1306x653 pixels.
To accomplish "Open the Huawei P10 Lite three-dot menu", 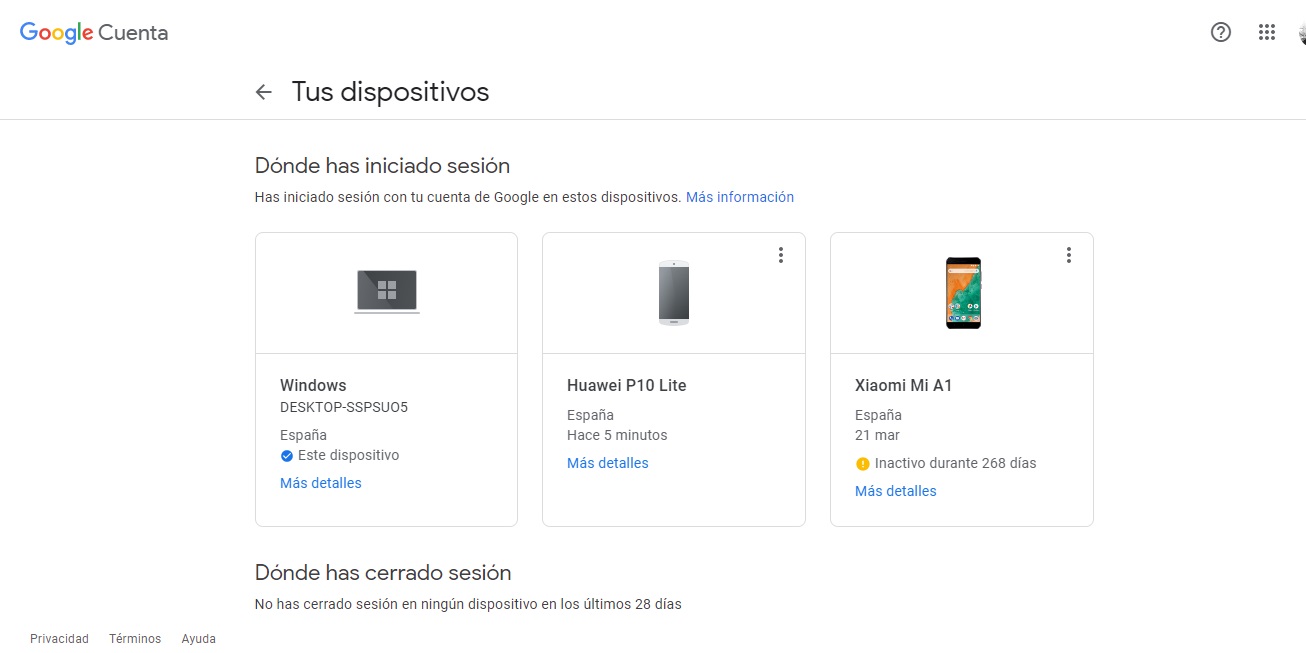I will click(781, 255).
